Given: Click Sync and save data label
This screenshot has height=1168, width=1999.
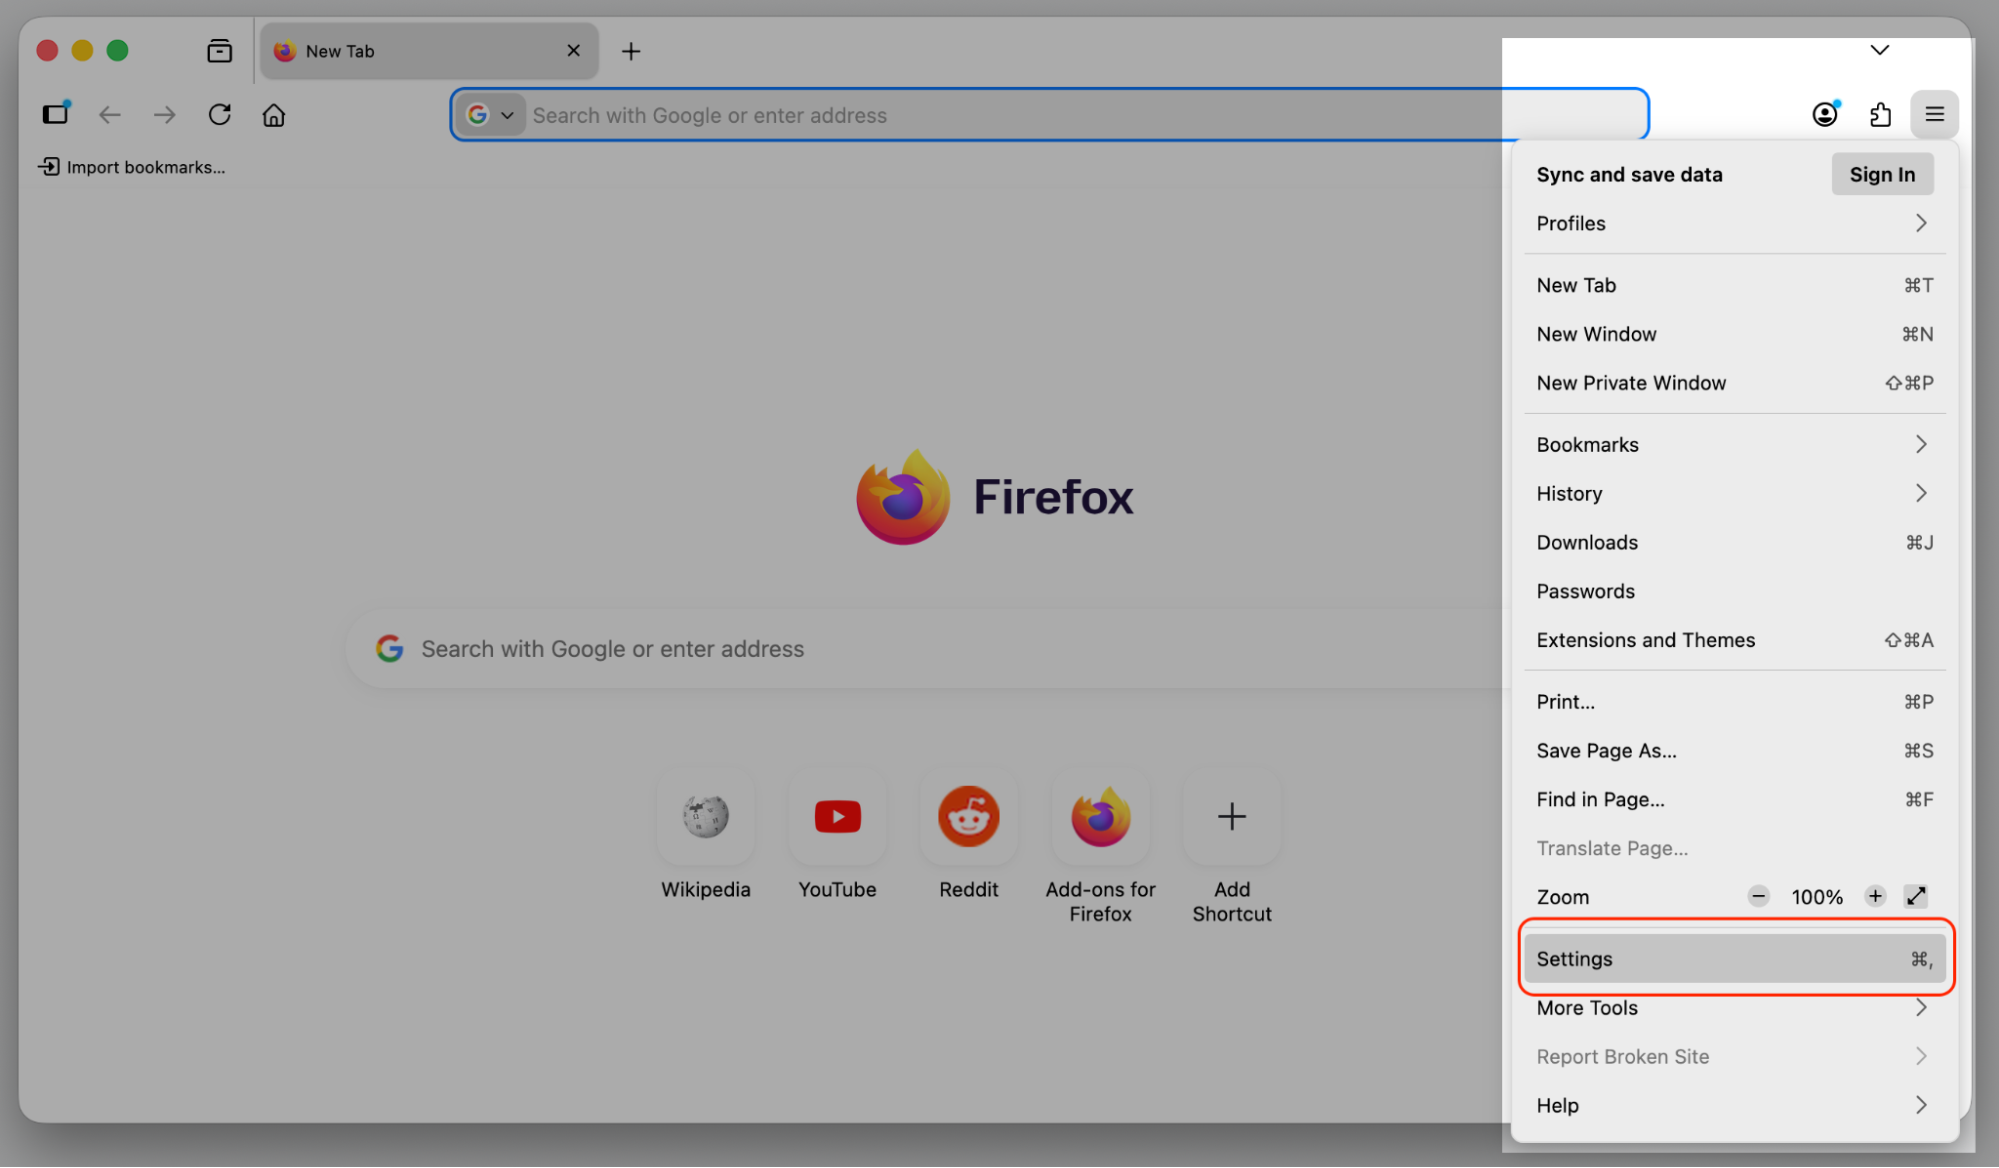Looking at the screenshot, I should 1629,174.
